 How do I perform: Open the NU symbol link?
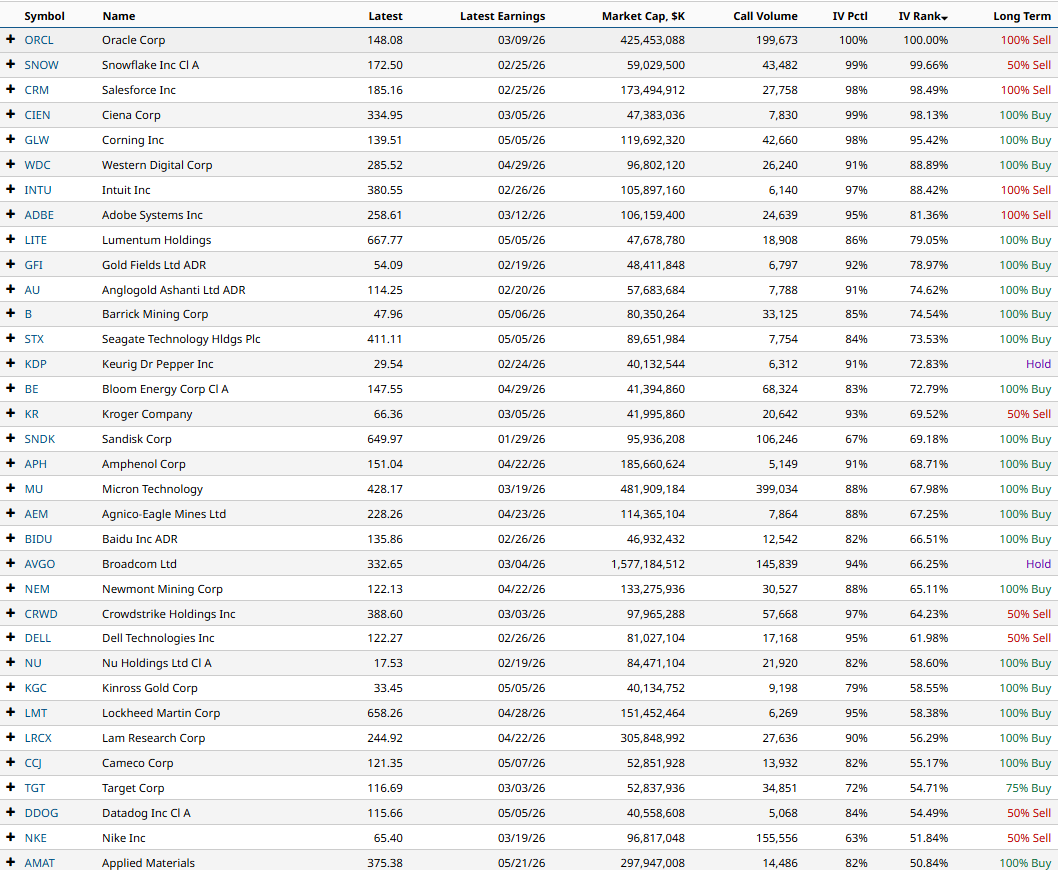tap(33, 663)
